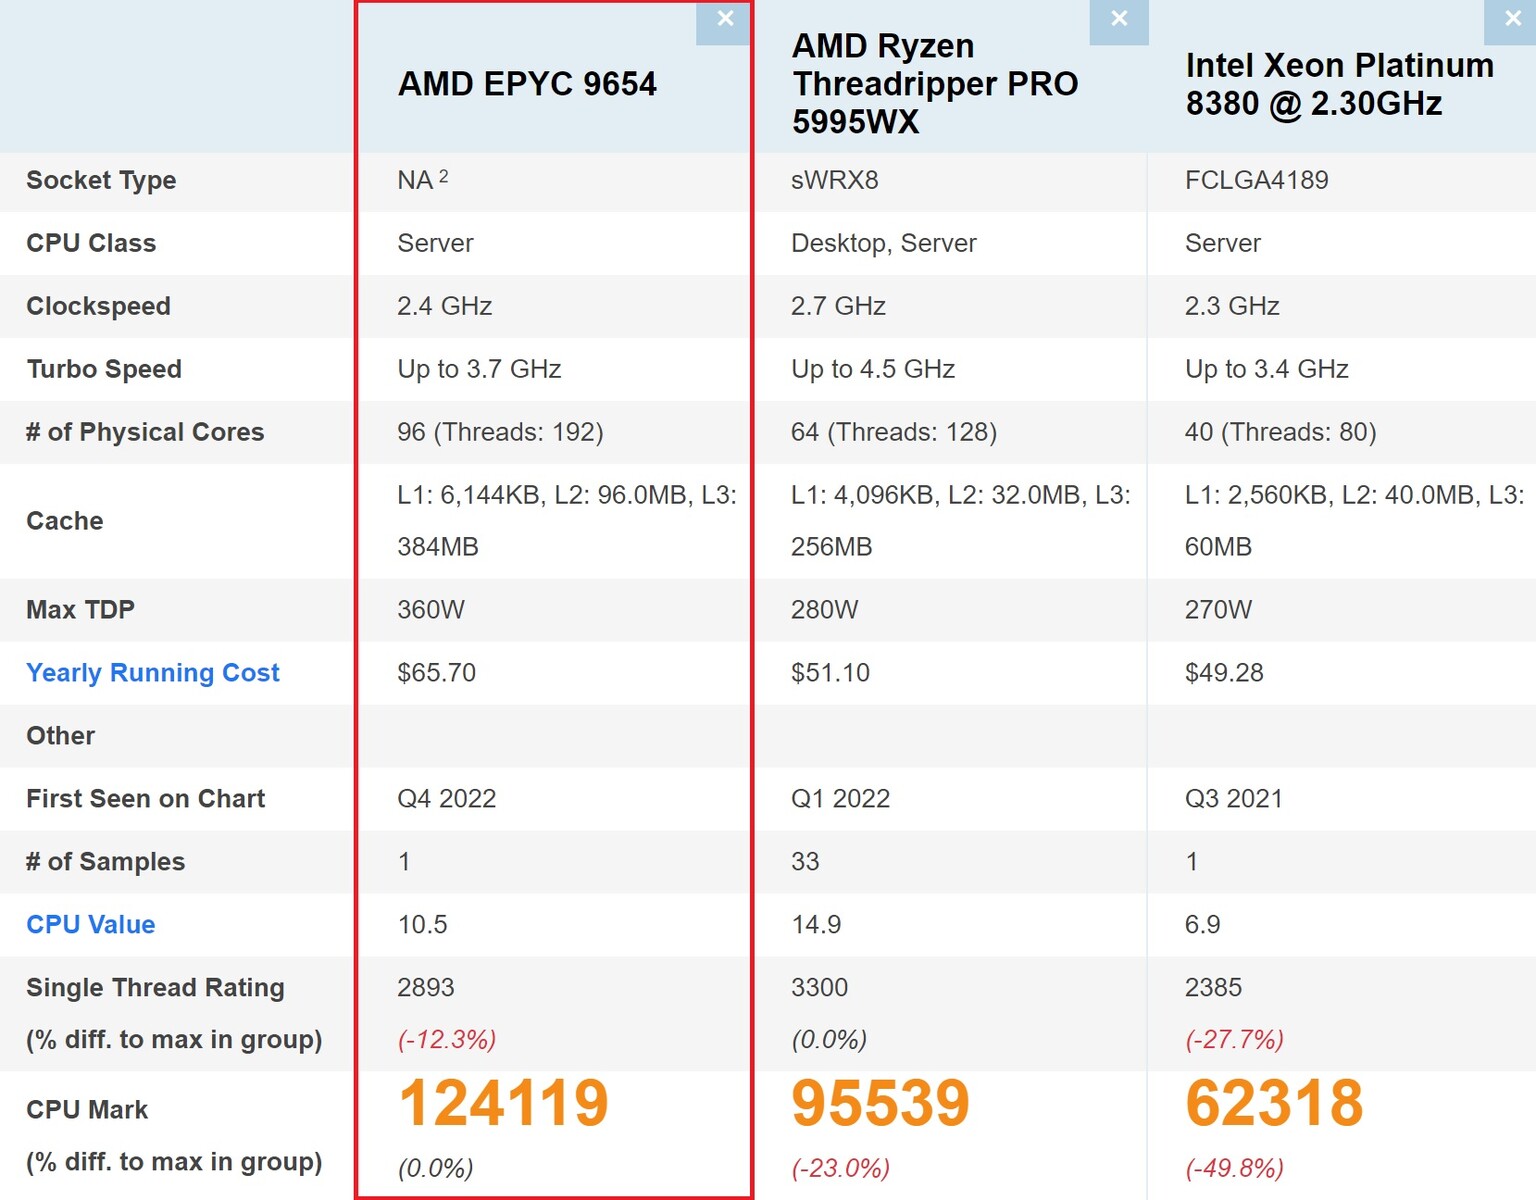The height and width of the screenshot is (1200, 1536).
Task: Click '# of Physical Cores' row label
Action: coord(145,433)
